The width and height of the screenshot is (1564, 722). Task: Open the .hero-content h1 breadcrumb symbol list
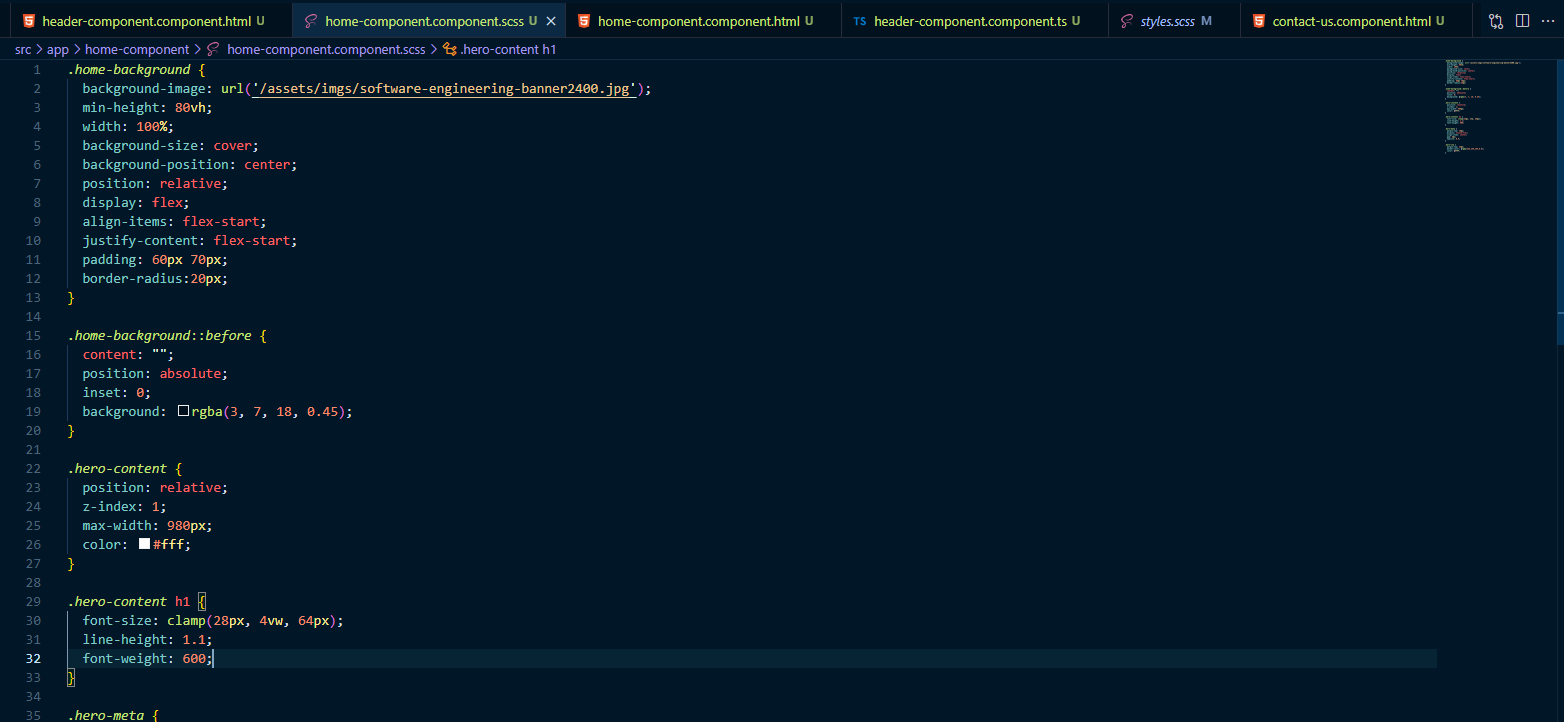tap(508, 49)
